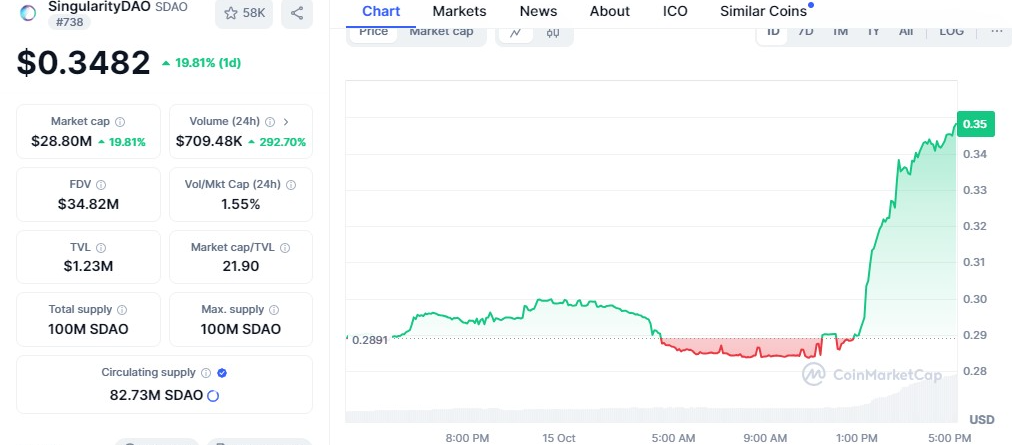The width and height of the screenshot is (1012, 445).
Task: Toggle chart to Market cap view
Action: coord(441,32)
